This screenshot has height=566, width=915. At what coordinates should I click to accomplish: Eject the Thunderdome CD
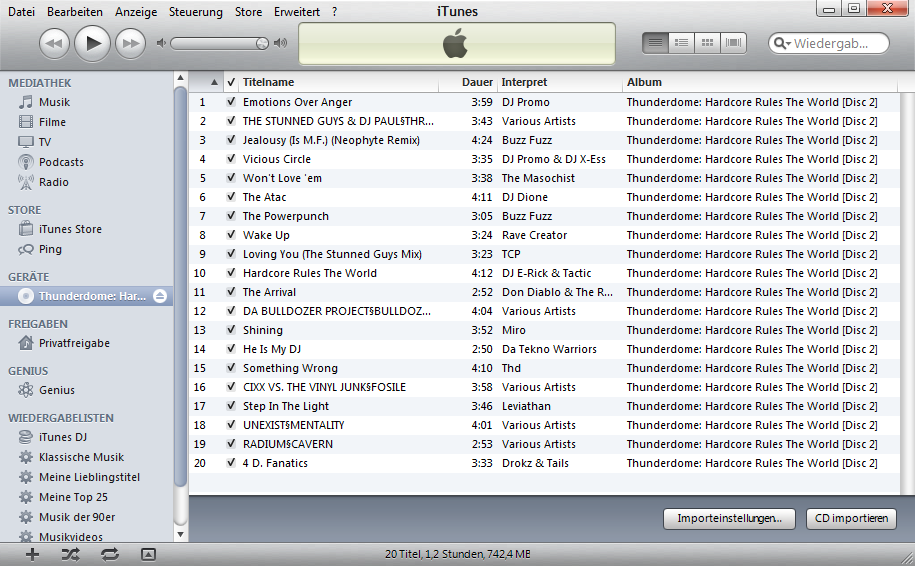pyautogui.click(x=159, y=296)
